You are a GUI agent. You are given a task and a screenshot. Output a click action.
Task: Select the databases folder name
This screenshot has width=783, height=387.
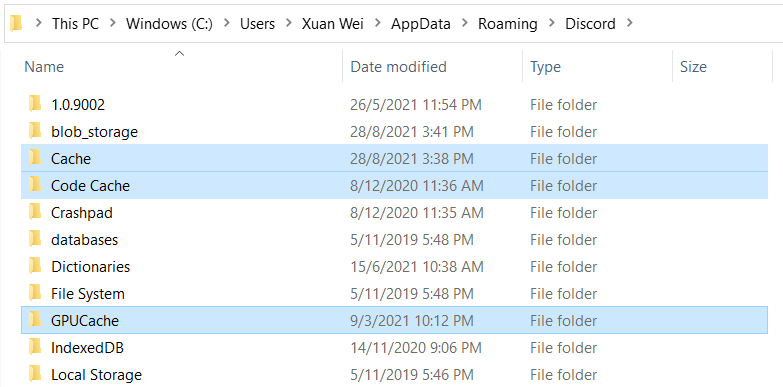click(x=84, y=240)
